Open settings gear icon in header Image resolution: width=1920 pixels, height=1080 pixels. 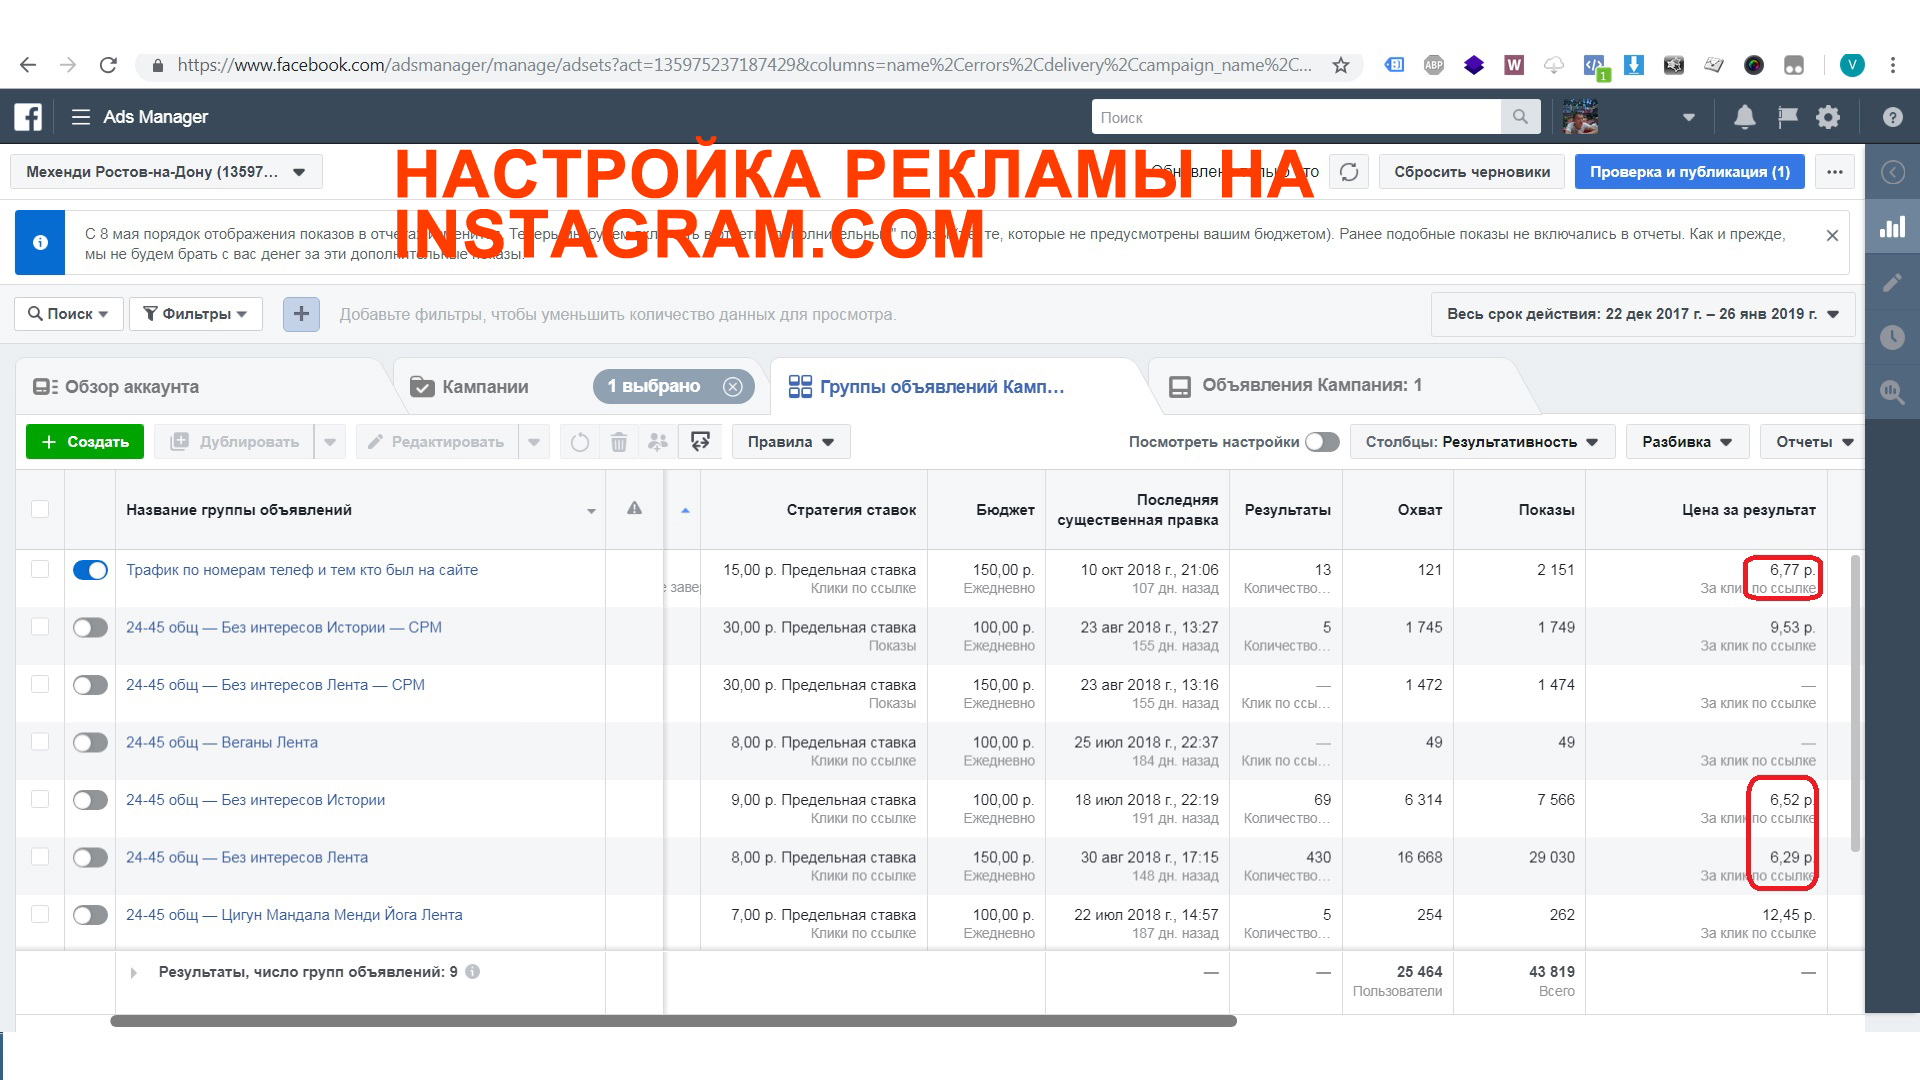(1828, 117)
